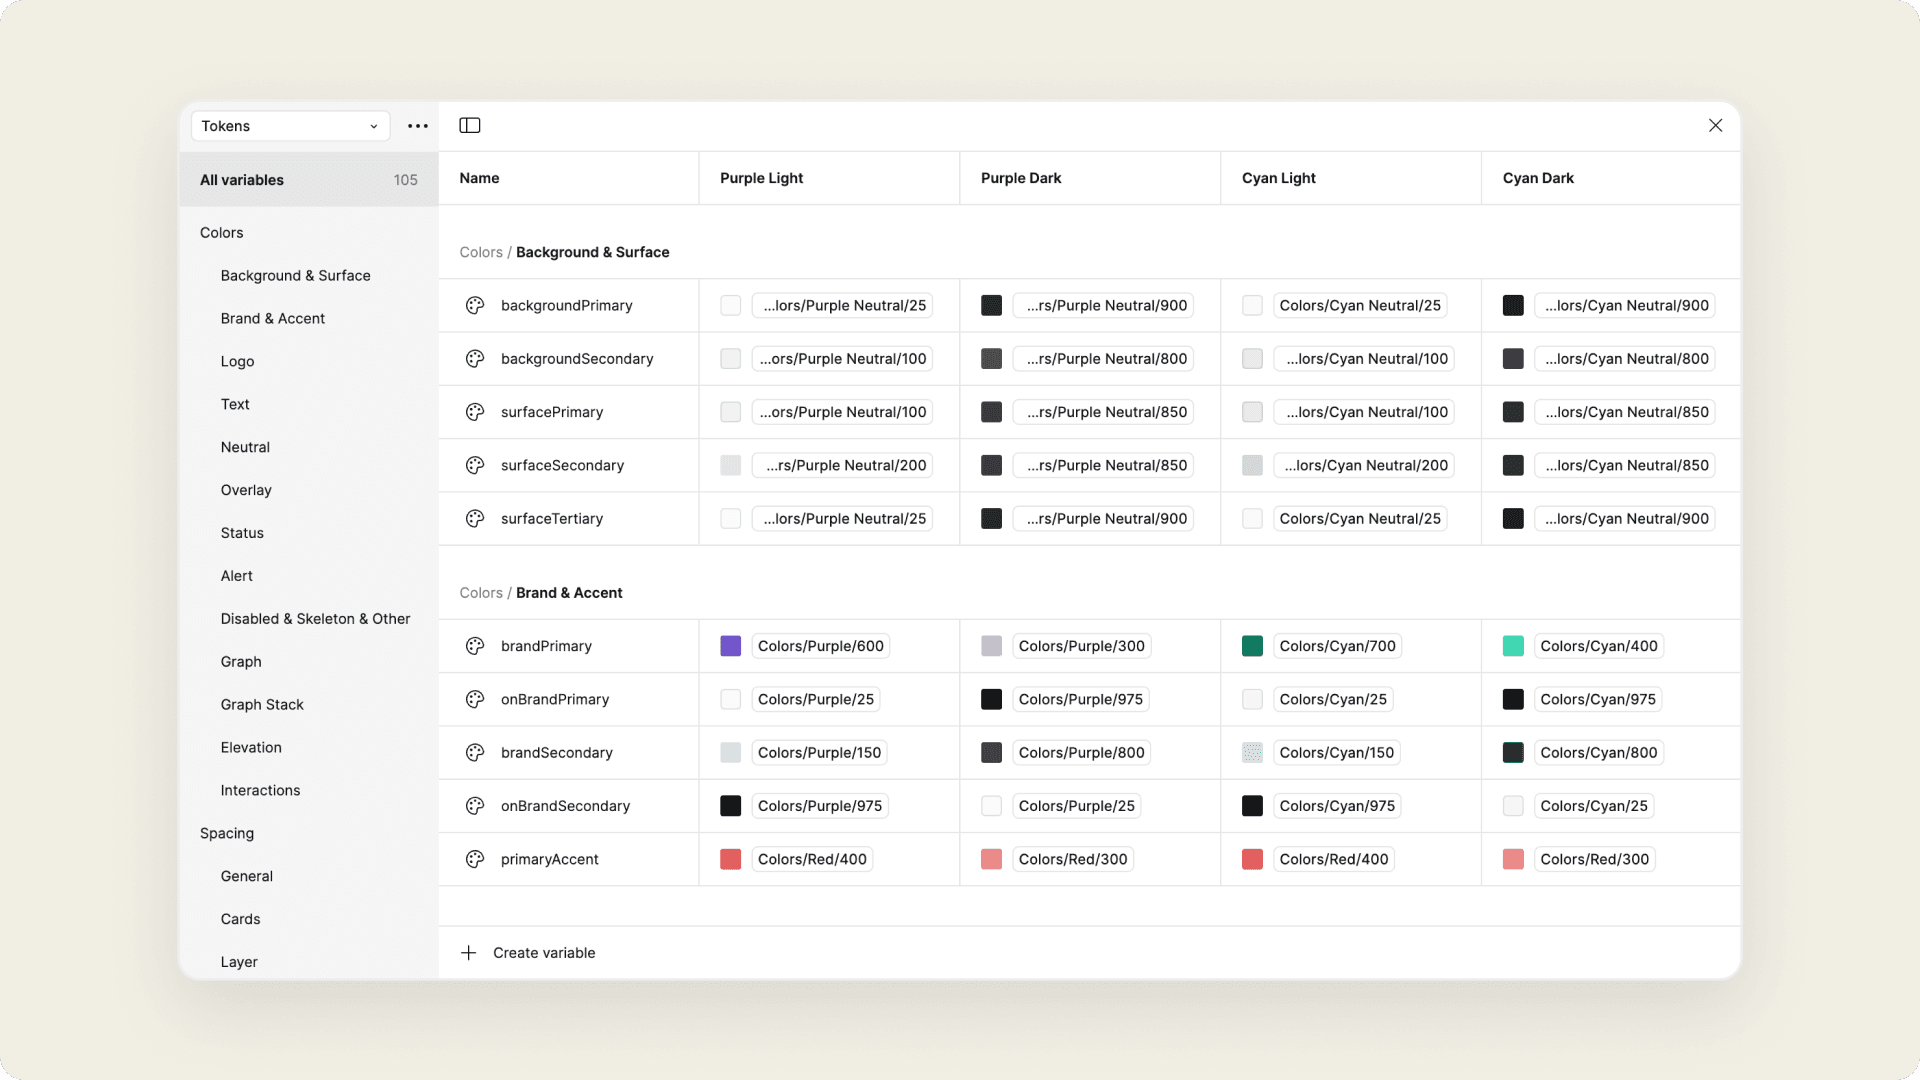The image size is (1920, 1080).
Task: Select the onBrandSecondary variable name
Action: pos(565,806)
